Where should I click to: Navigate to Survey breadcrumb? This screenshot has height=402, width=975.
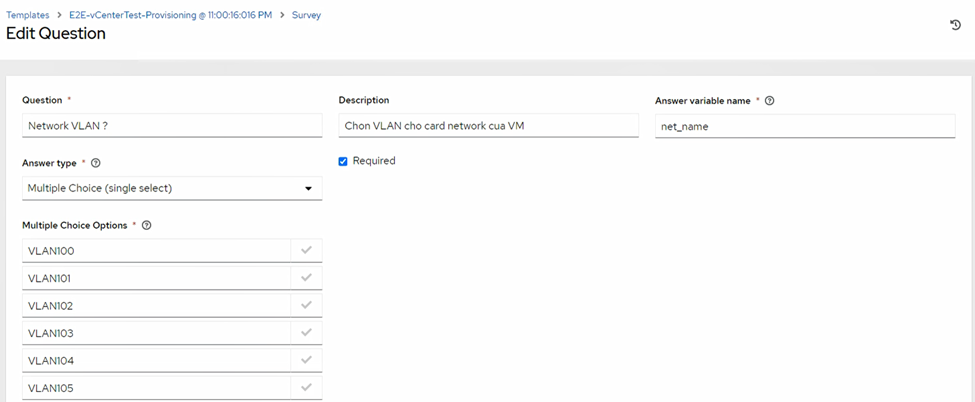pyautogui.click(x=306, y=16)
